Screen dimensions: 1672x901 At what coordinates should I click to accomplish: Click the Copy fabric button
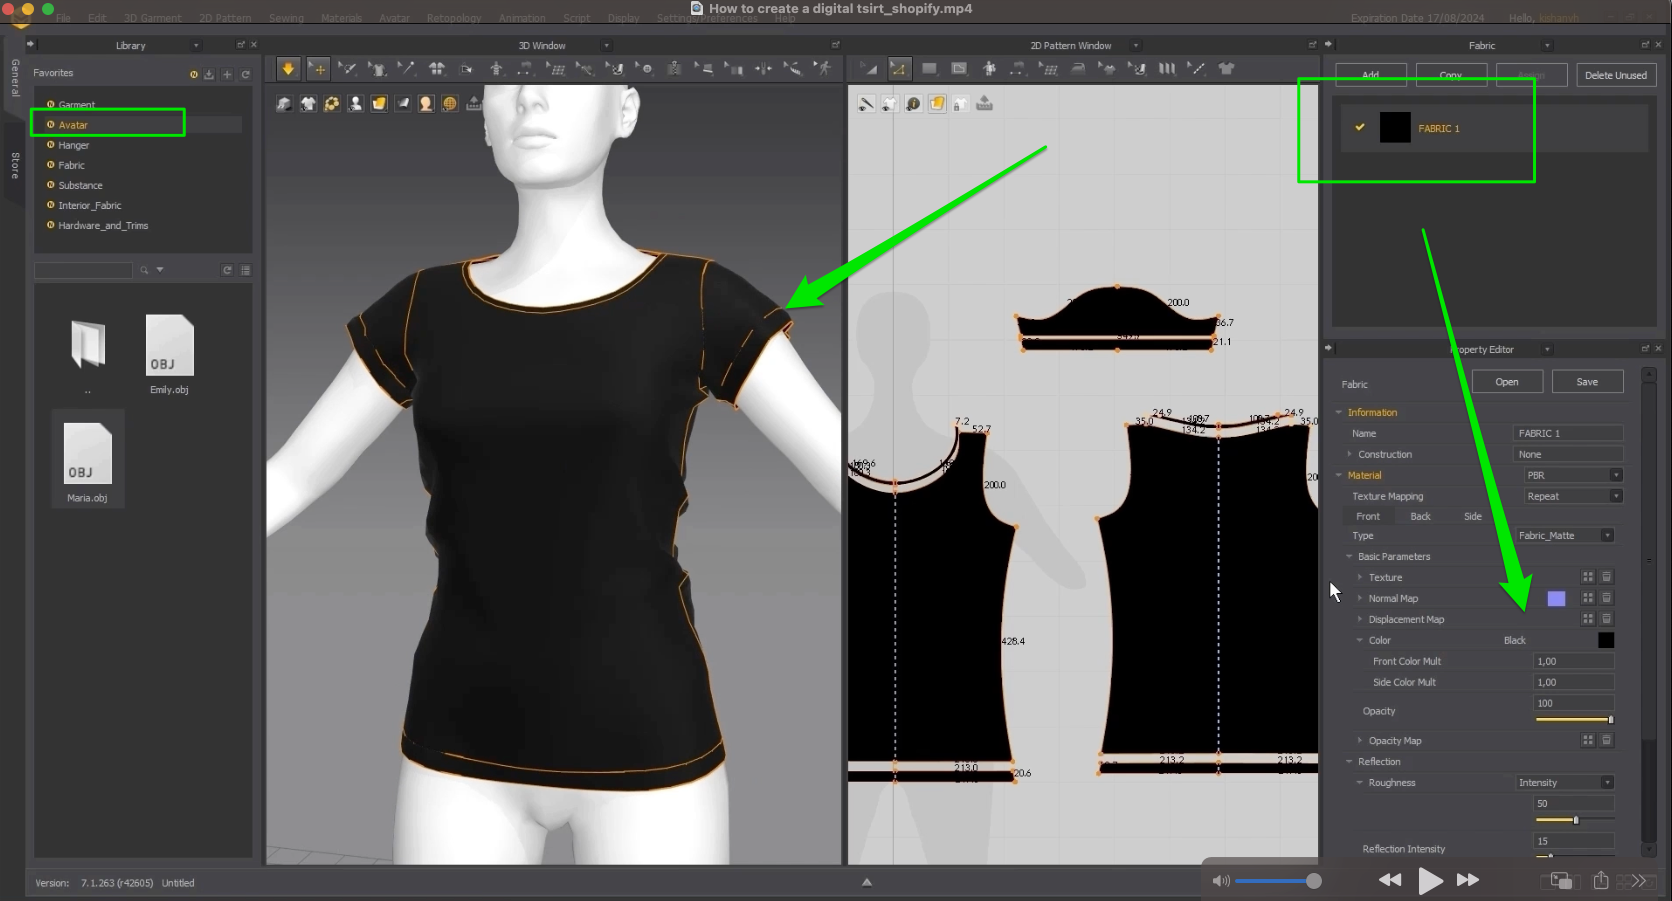[x=1451, y=75]
